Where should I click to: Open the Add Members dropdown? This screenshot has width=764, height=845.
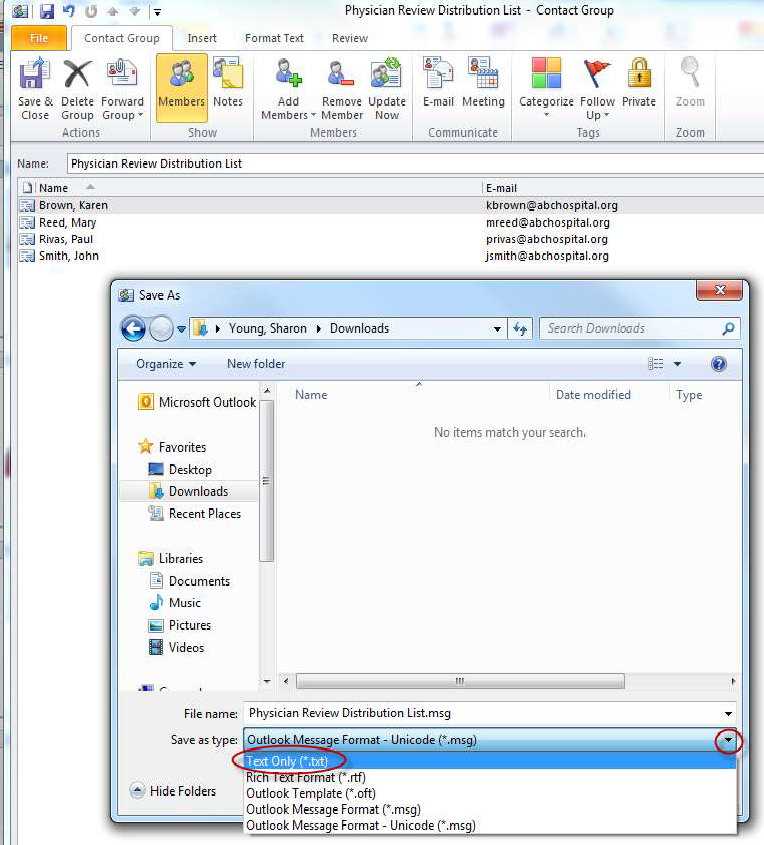click(x=288, y=89)
